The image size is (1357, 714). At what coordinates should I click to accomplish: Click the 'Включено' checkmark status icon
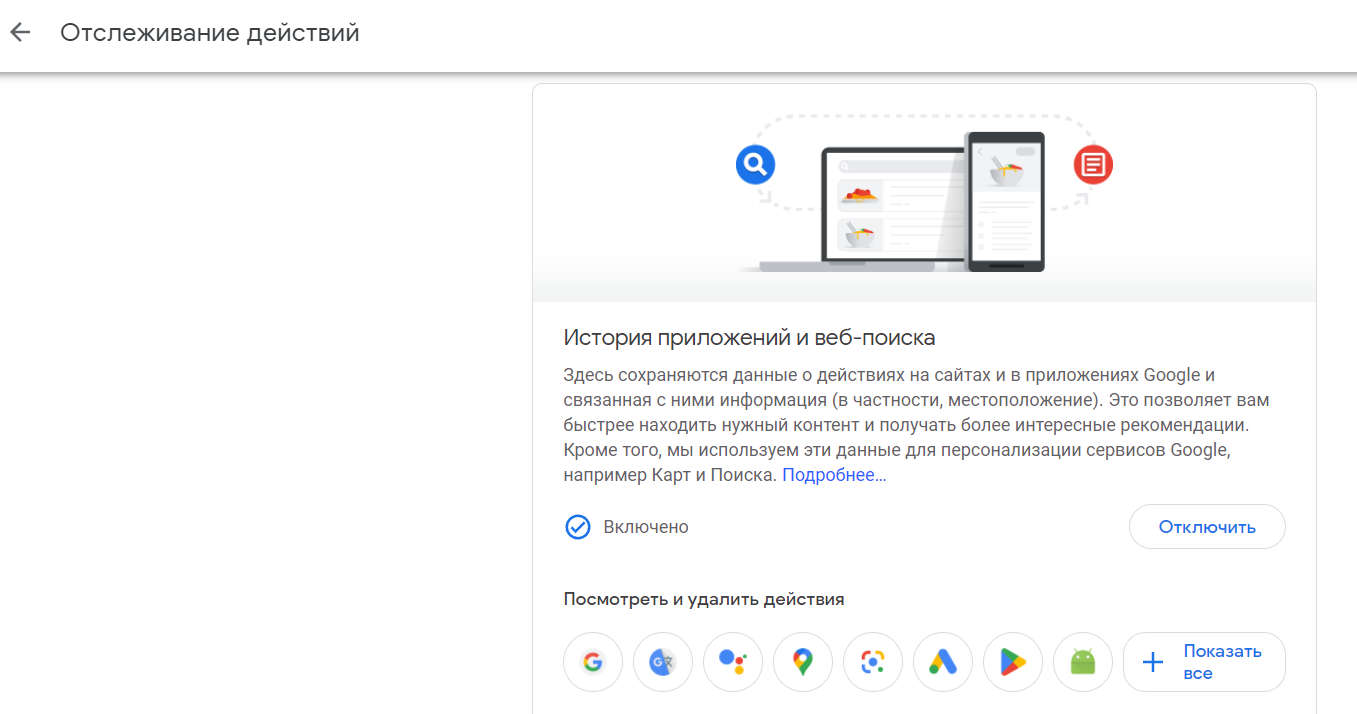[578, 527]
